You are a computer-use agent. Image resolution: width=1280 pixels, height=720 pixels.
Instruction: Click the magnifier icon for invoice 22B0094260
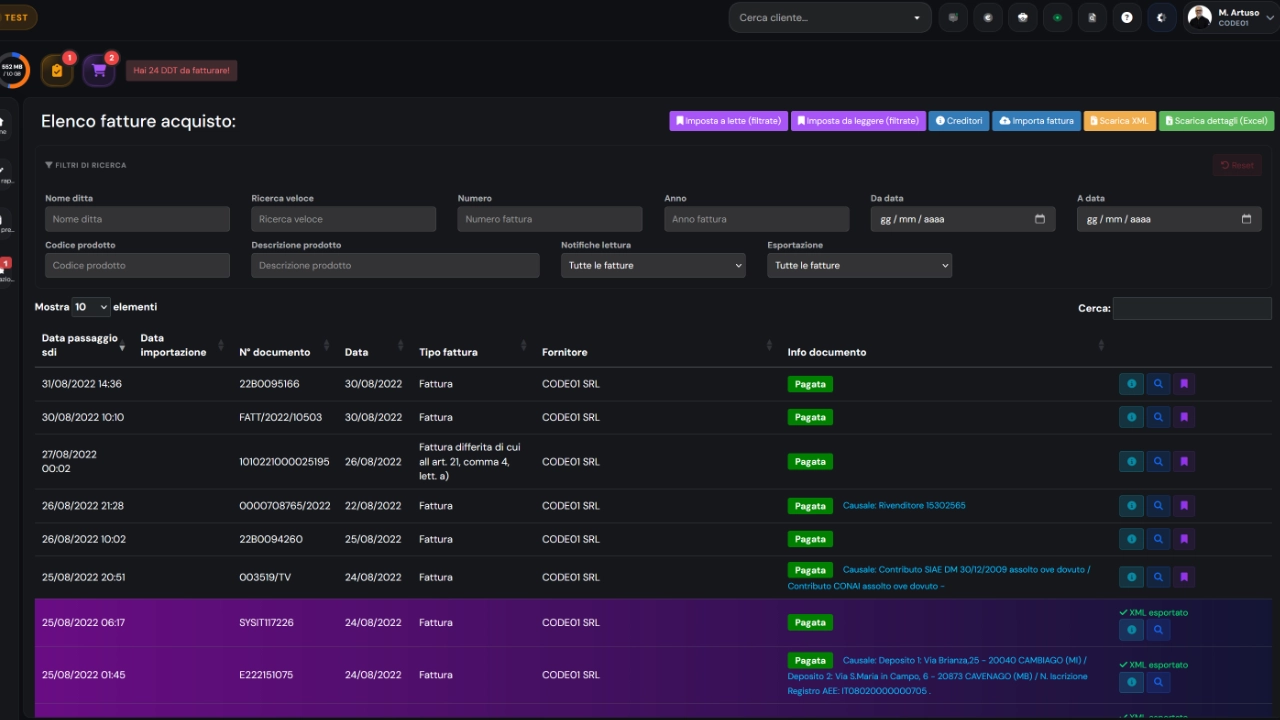tap(1158, 539)
